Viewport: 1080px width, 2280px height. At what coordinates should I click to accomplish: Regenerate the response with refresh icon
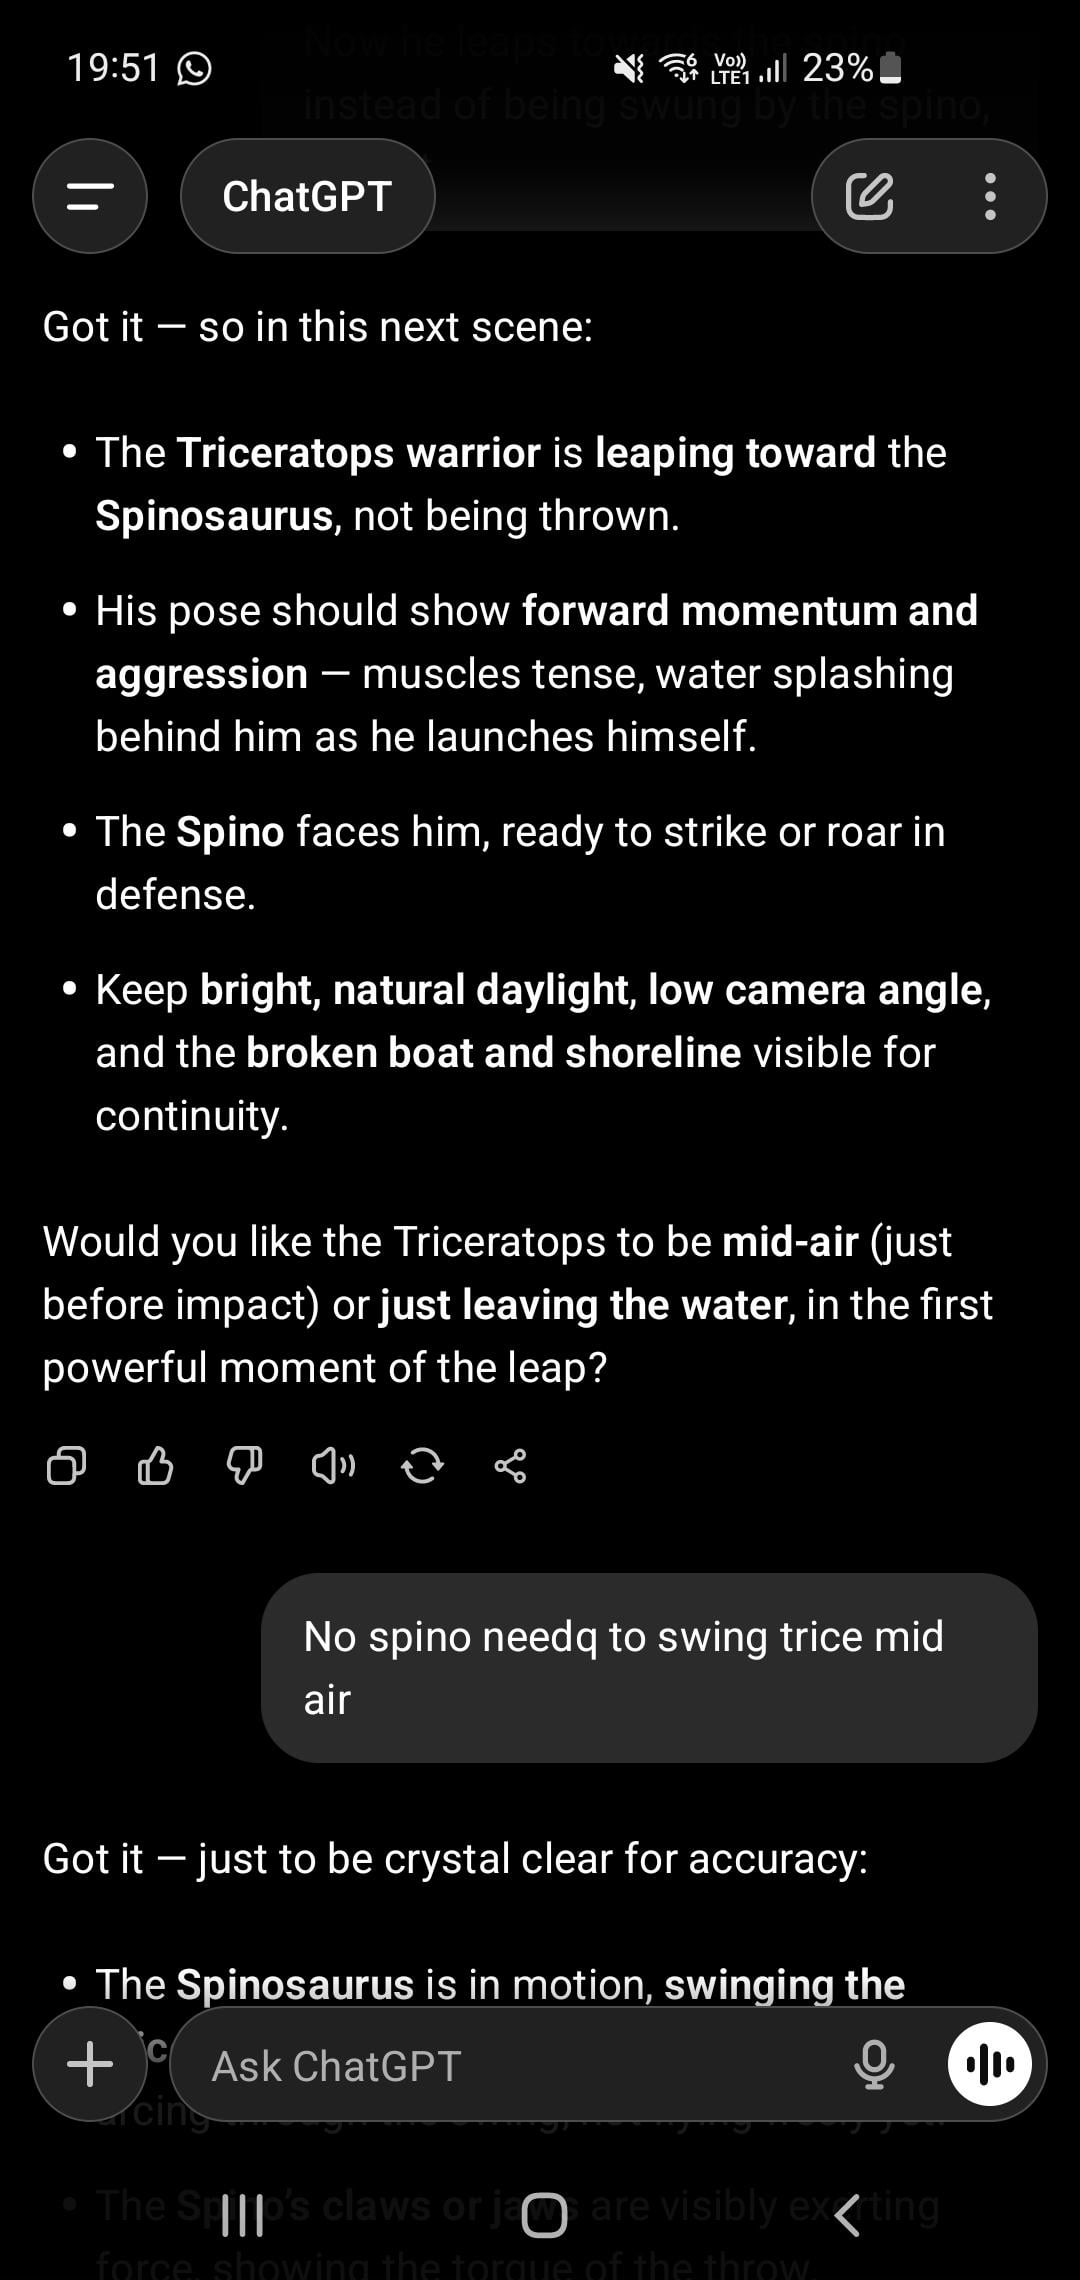click(x=422, y=1466)
